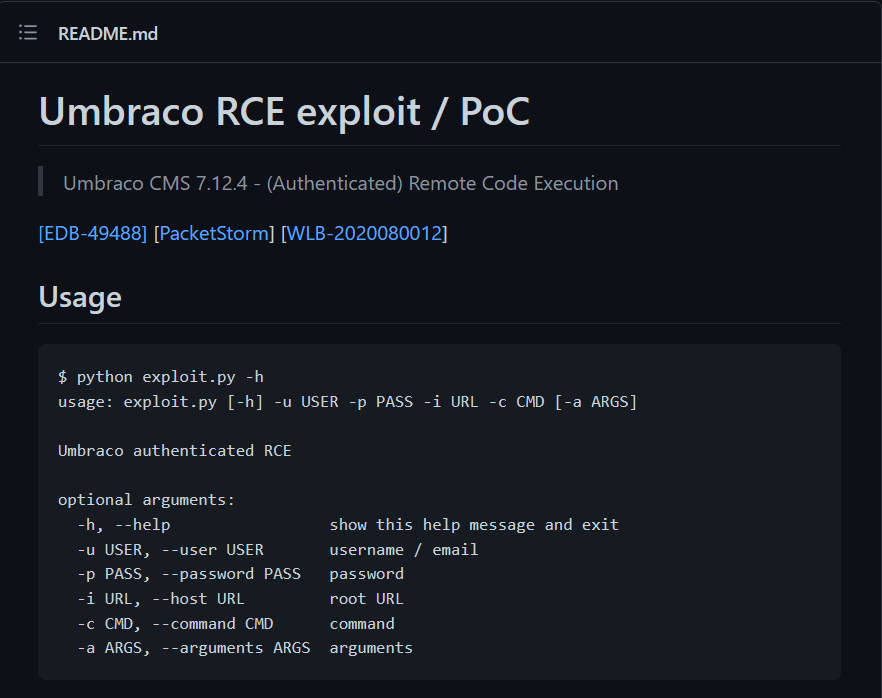Click the -c CMD, --command option
The height and width of the screenshot is (698, 882).
pyautogui.click(x=175, y=624)
